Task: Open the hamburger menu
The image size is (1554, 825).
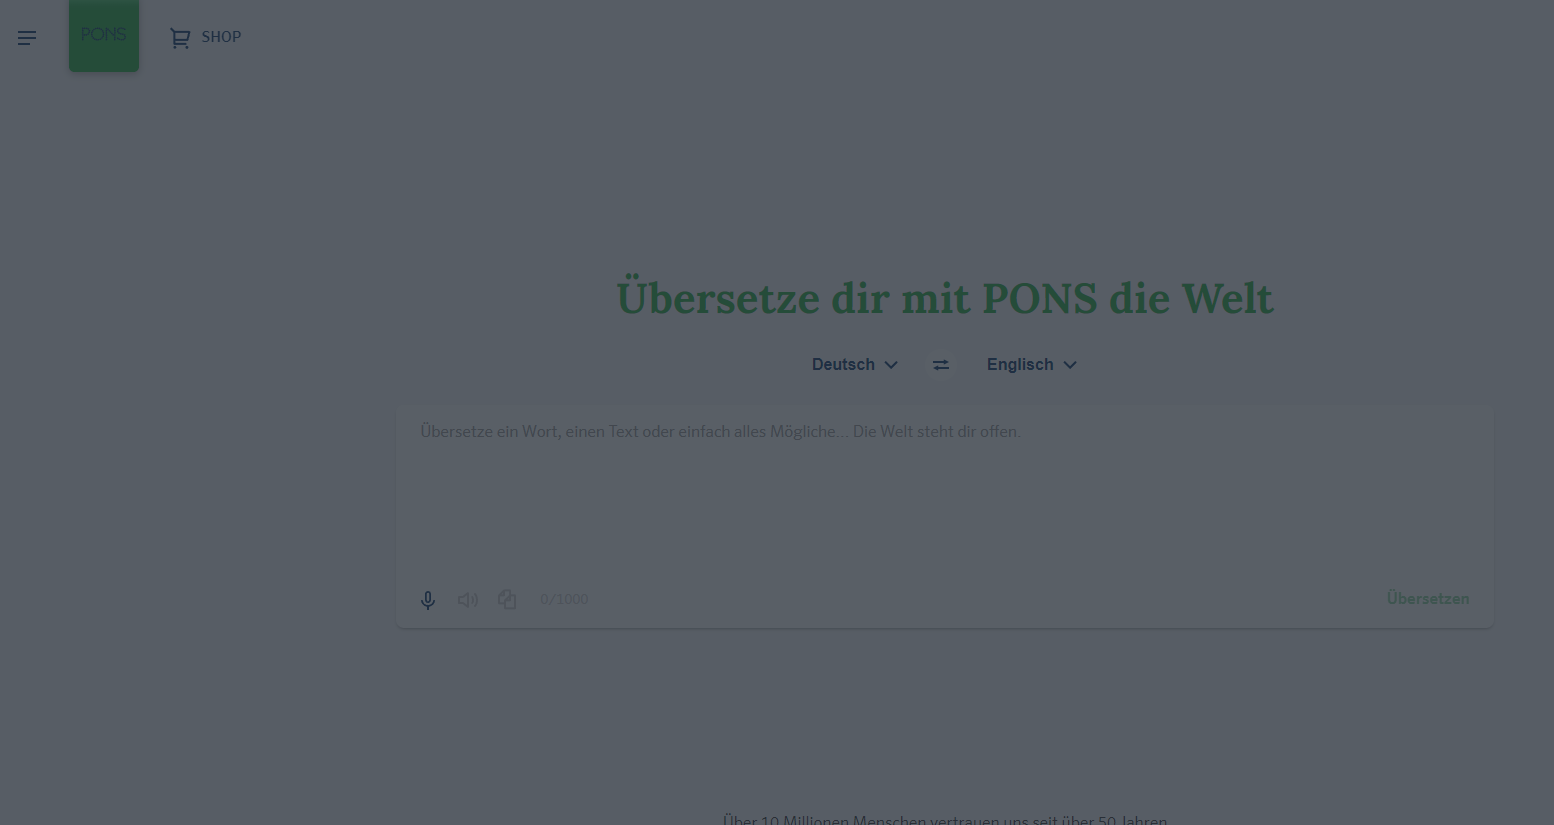Action: [27, 38]
